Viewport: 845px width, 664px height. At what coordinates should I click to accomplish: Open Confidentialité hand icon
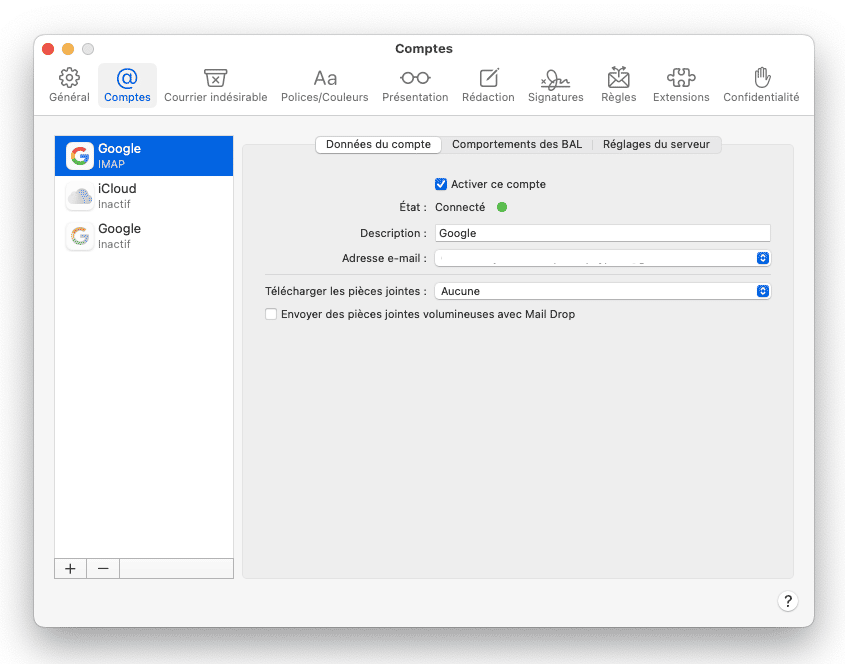(761, 78)
